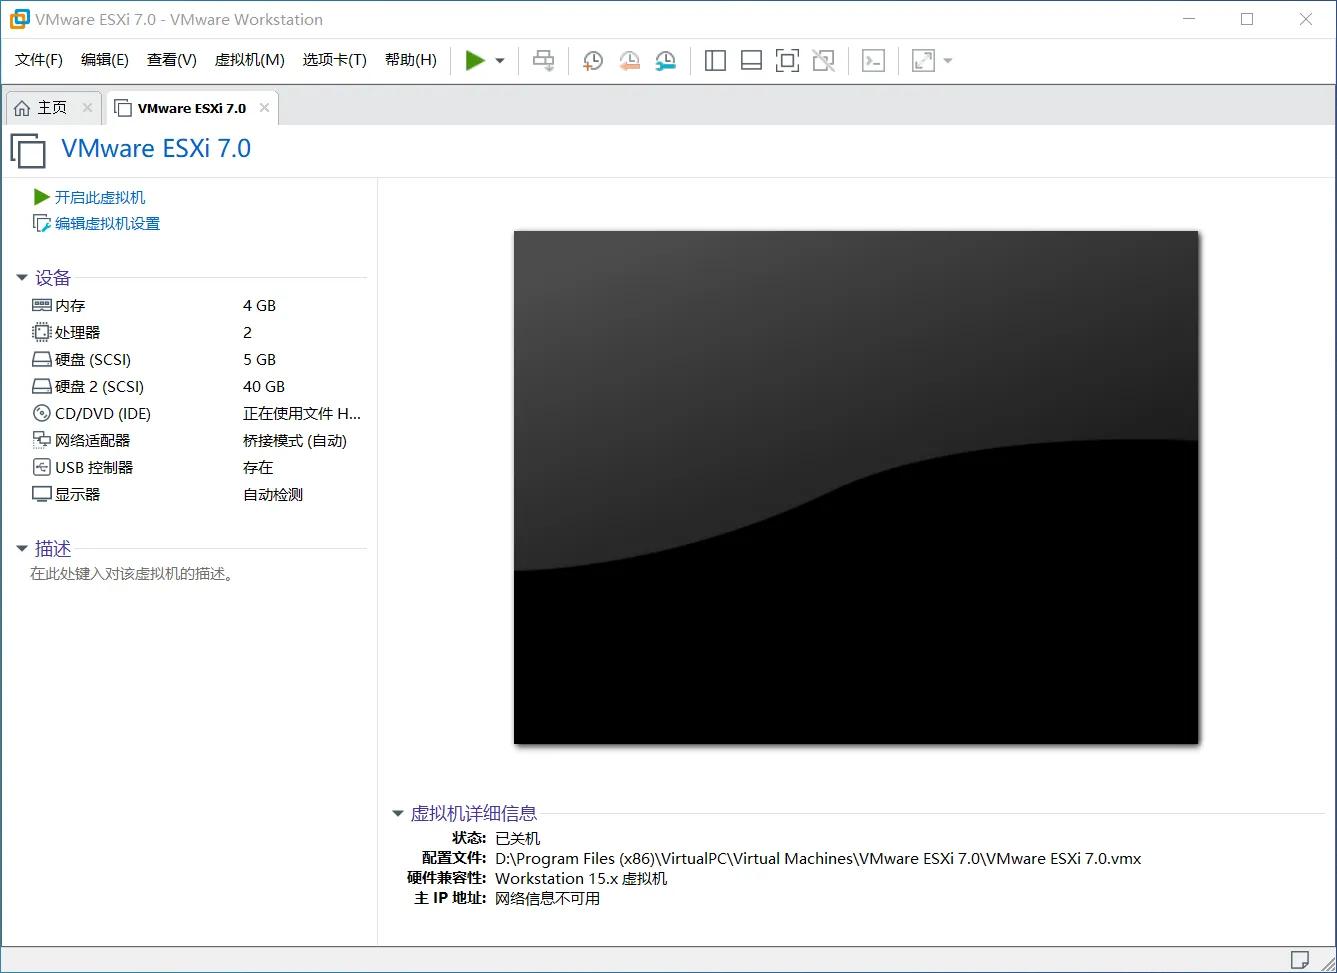Show or hide the library panel
Viewport: 1337px width, 973px height.
pyautogui.click(x=714, y=60)
